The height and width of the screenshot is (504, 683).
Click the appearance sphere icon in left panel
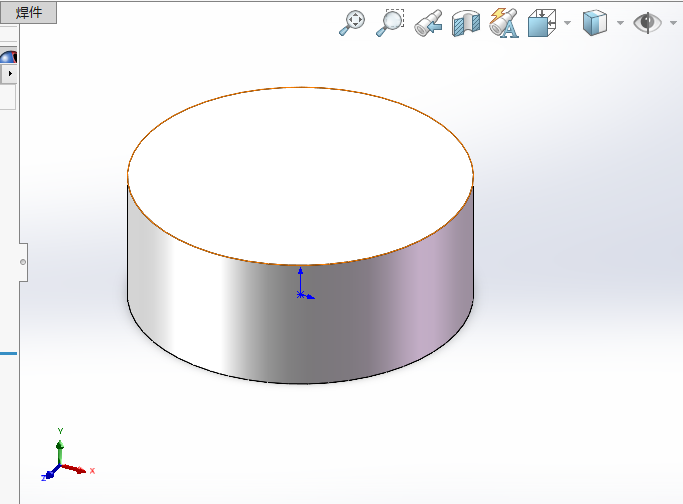click(8, 57)
